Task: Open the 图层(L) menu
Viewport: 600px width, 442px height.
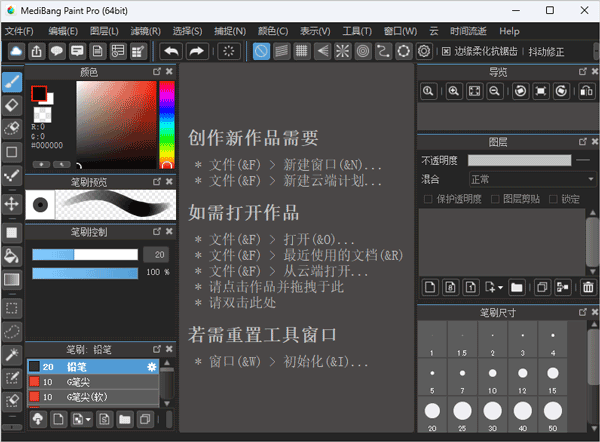Action: click(x=104, y=32)
